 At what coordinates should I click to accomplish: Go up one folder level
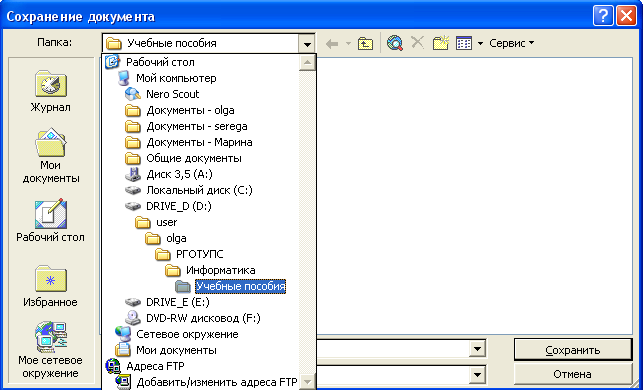(365, 43)
